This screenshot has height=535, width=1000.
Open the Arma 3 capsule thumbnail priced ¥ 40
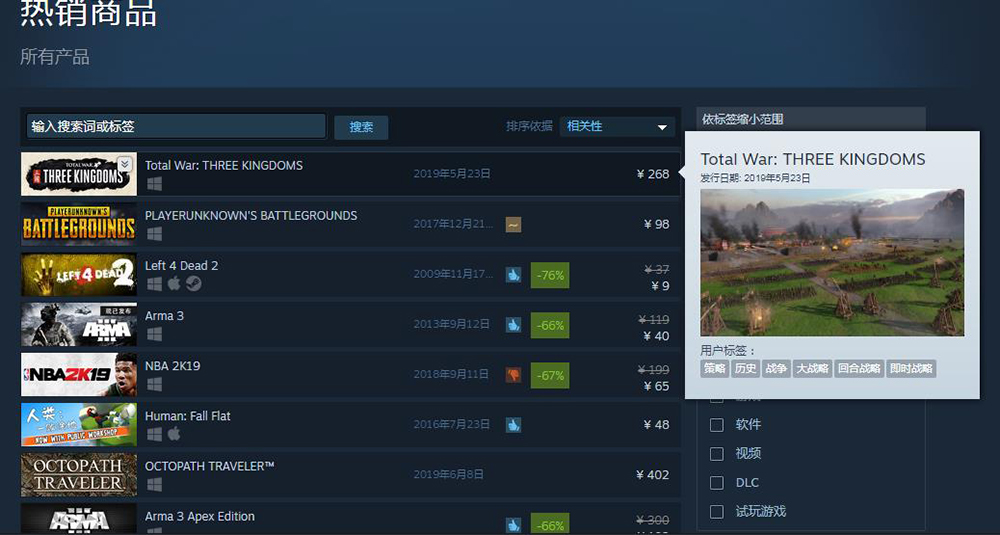point(79,325)
